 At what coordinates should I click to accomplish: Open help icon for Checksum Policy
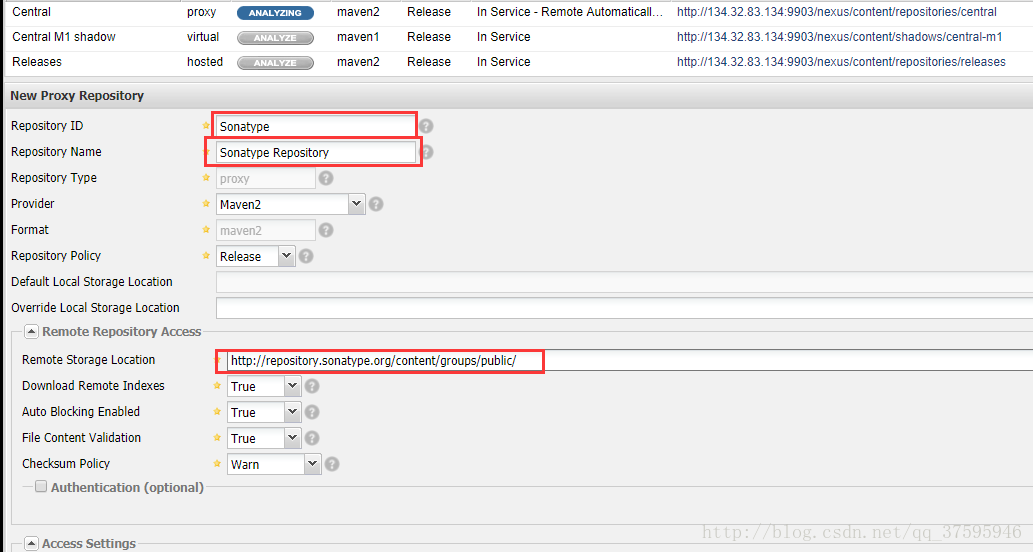[x=332, y=464]
